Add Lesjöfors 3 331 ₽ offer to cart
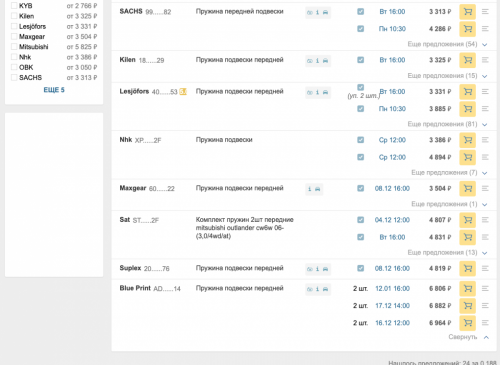 pos(467,92)
